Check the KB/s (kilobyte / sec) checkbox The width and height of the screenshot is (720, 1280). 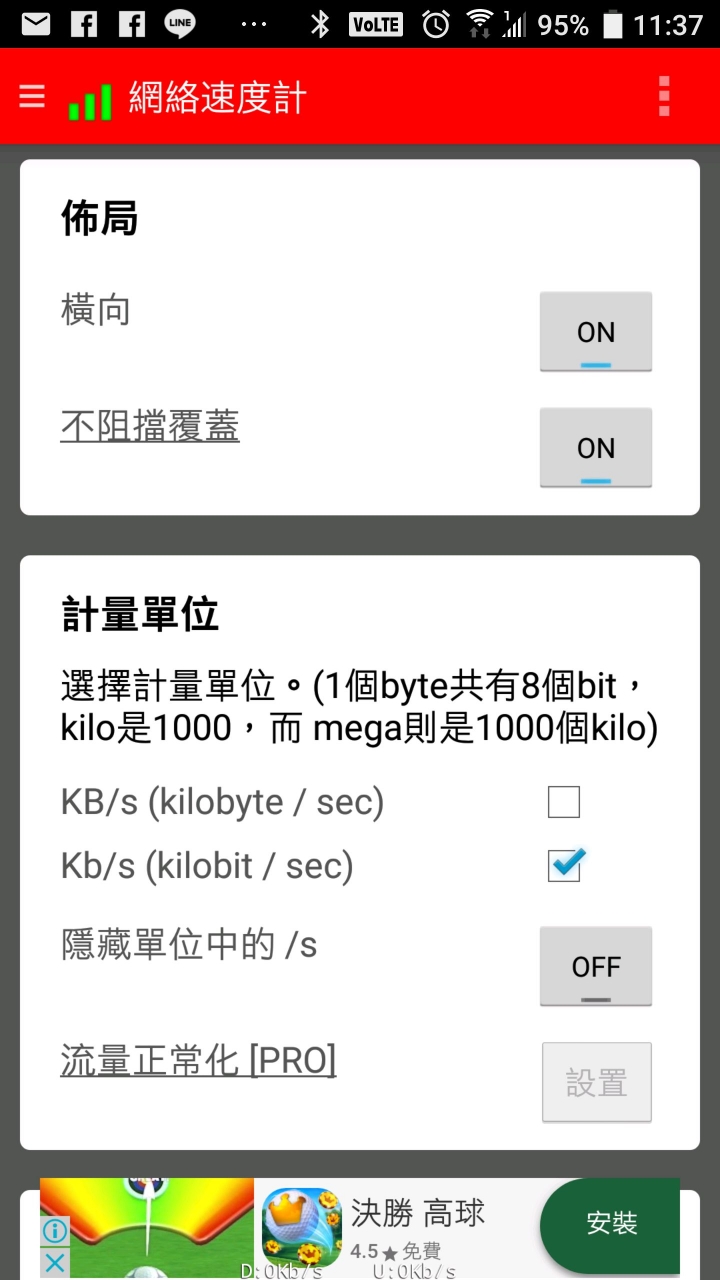564,802
